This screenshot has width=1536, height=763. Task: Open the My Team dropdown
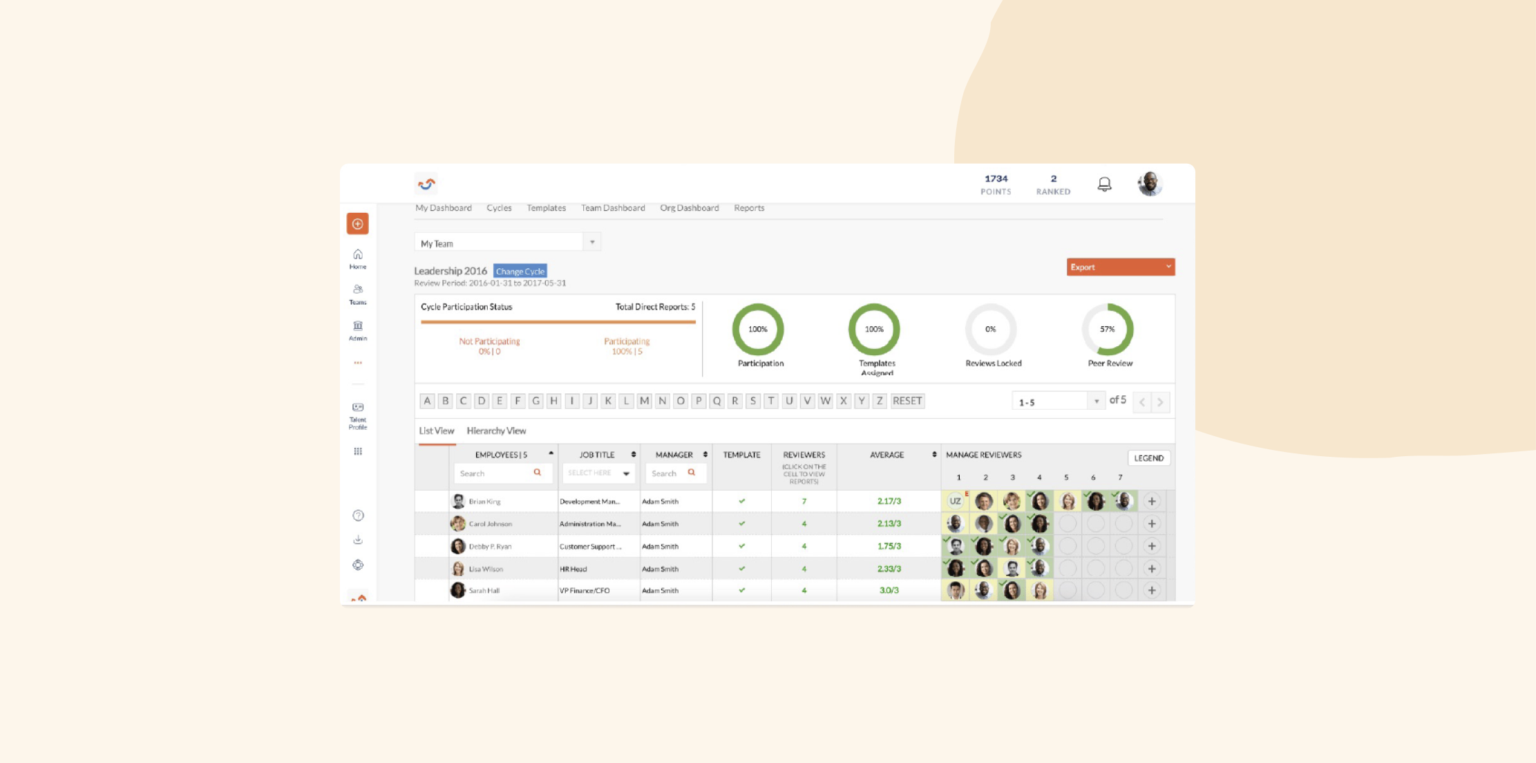pyautogui.click(x=507, y=243)
